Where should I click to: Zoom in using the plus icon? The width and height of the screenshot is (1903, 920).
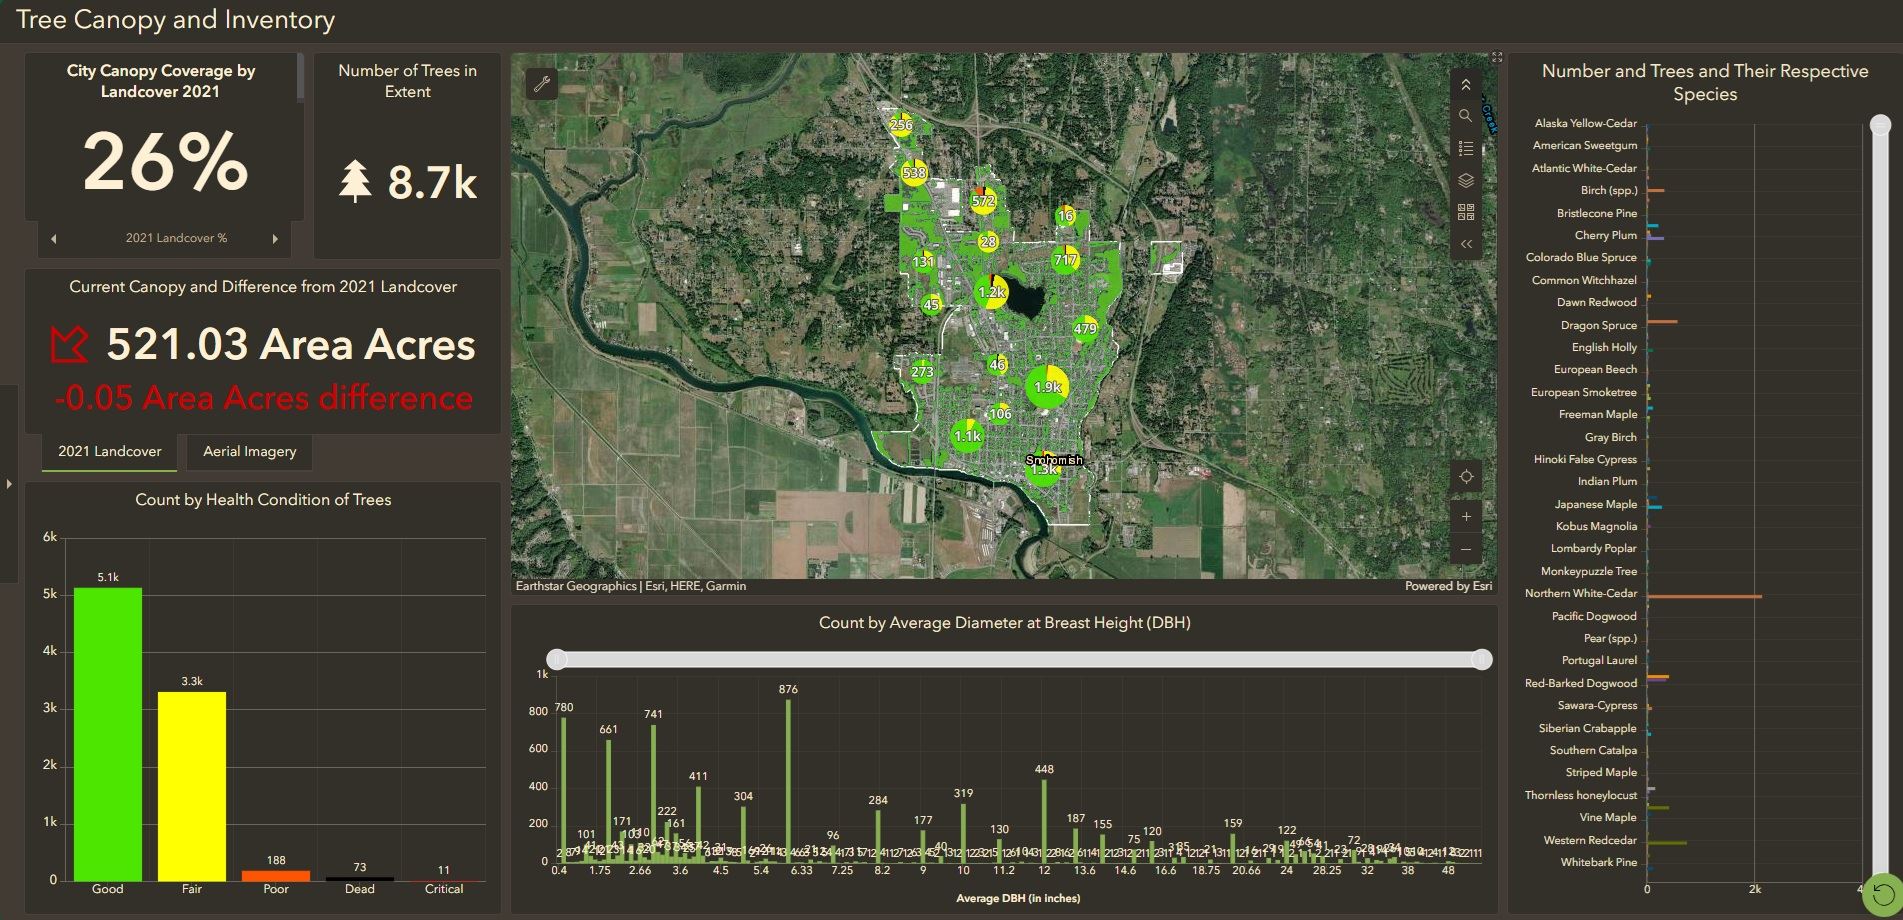pyautogui.click(x=1466, y=516)
